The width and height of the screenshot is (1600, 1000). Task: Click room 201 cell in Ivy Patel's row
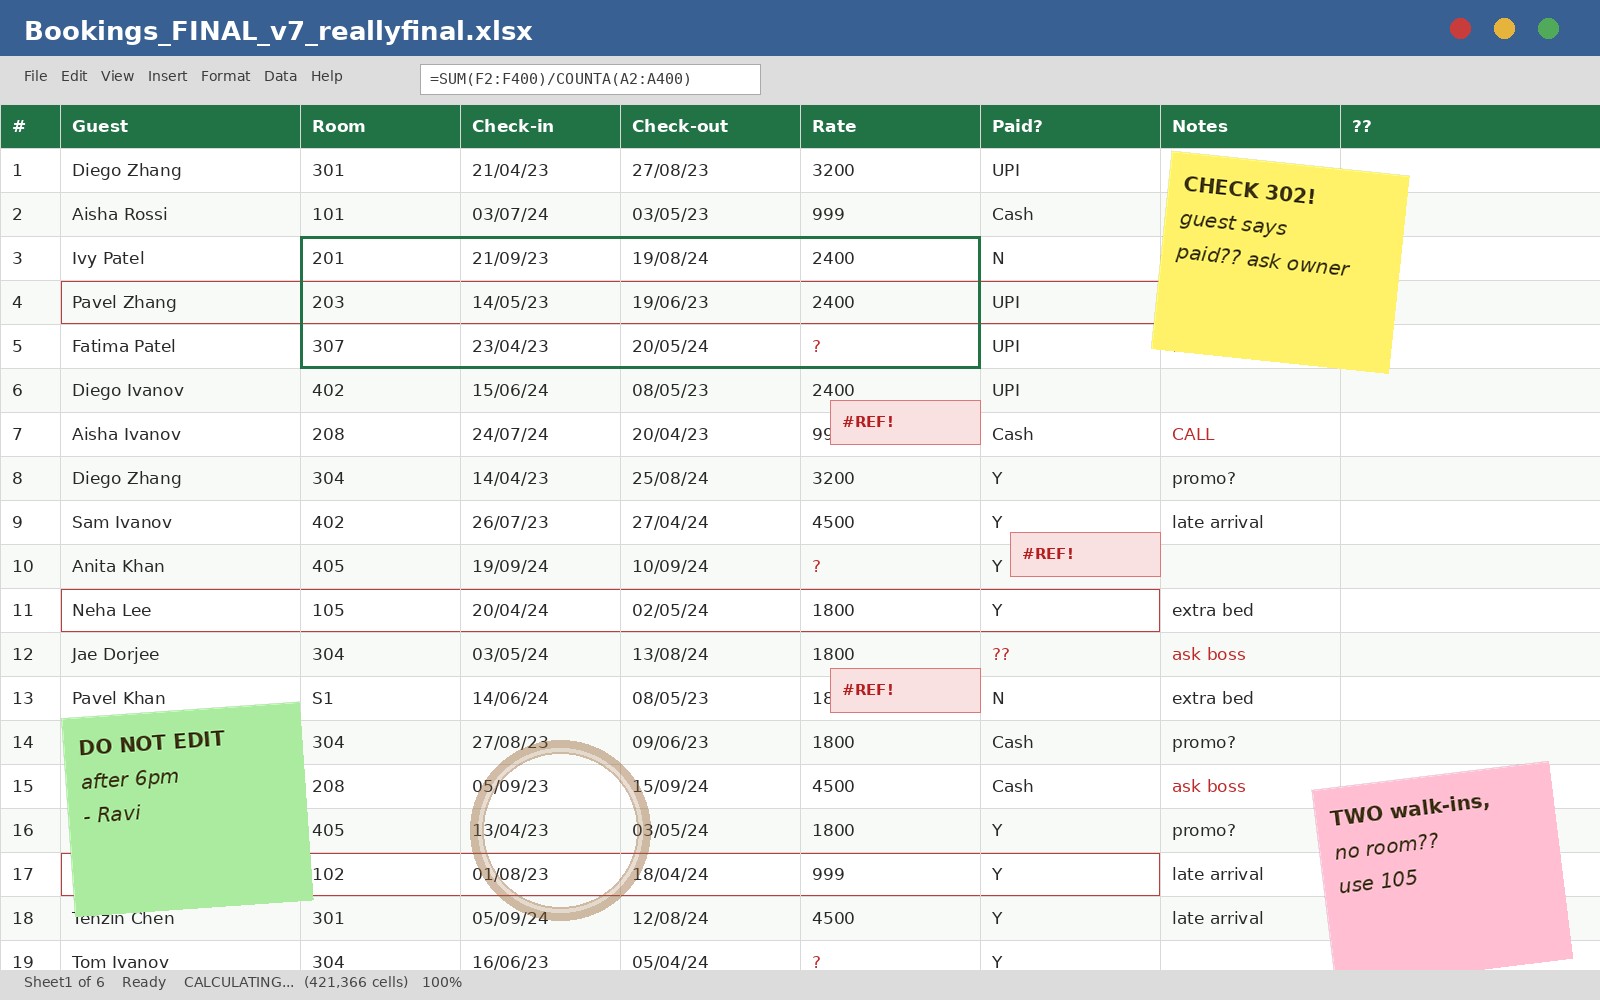(x=380, y=258)
